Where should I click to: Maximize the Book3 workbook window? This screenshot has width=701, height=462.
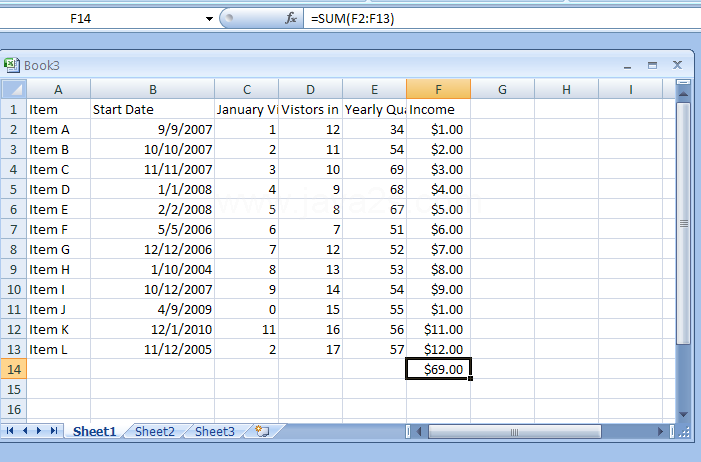pos(652,65)
